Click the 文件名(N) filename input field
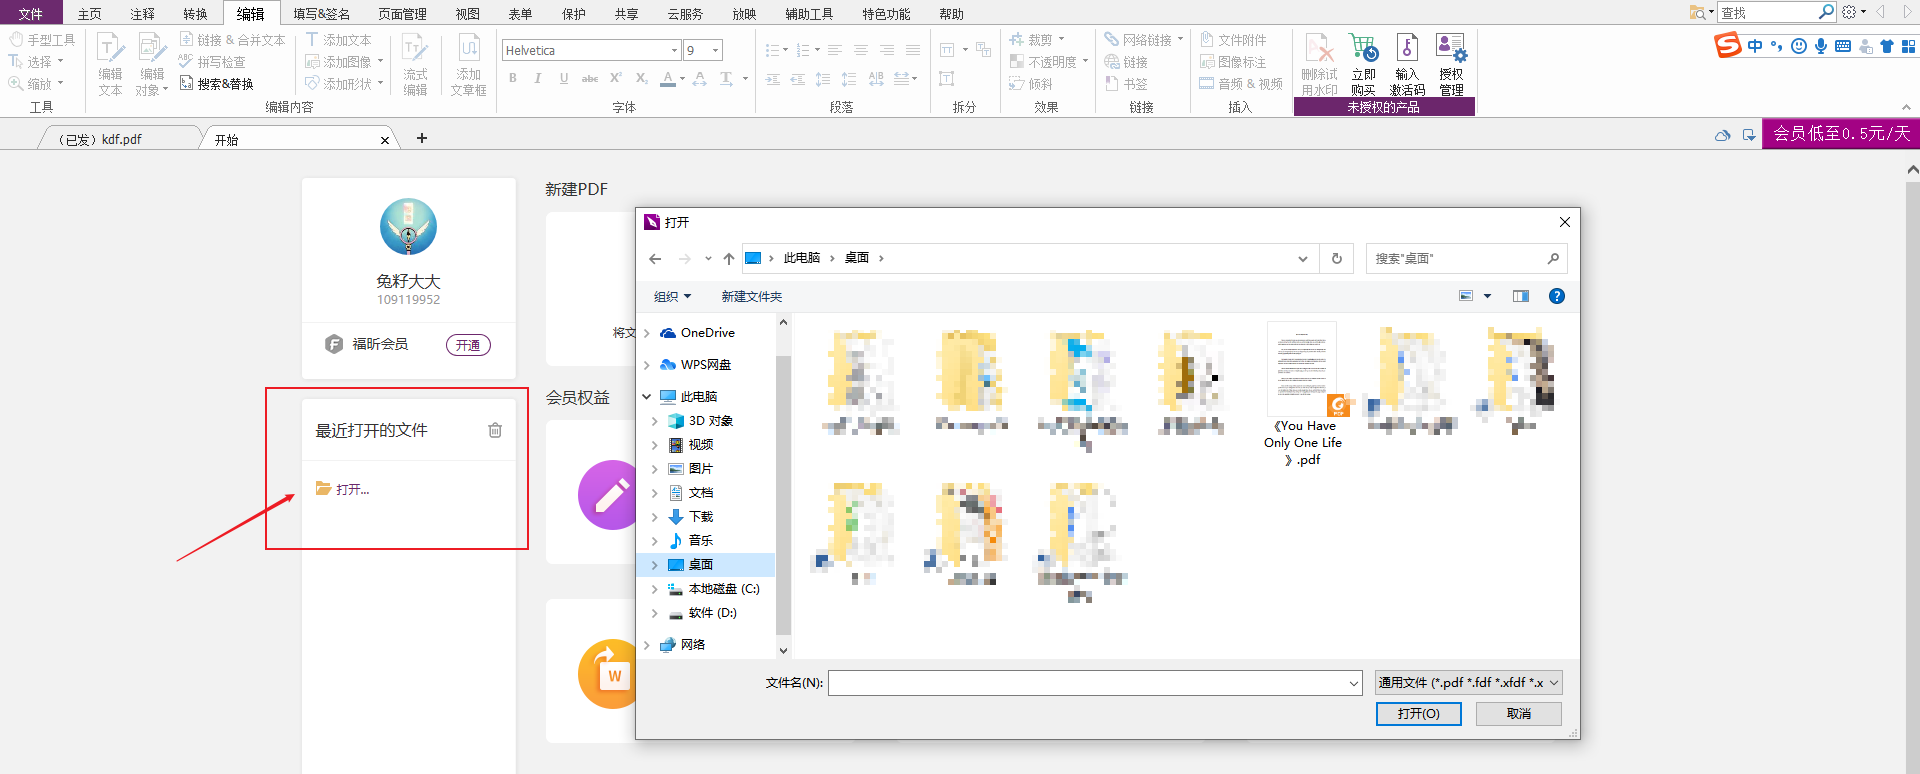The width and height of the screenshot is (1920, 774). tap(1095, 683)
